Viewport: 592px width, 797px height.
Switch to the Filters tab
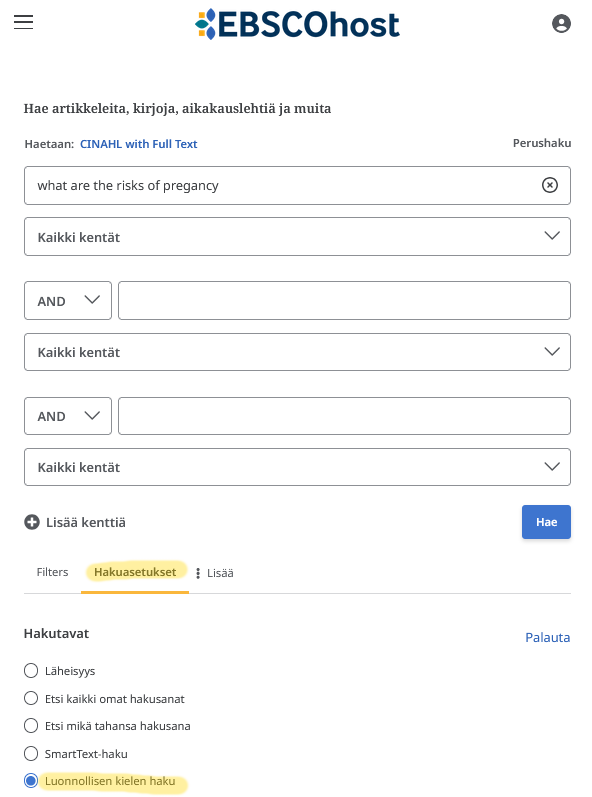click(x=52, y=572)
